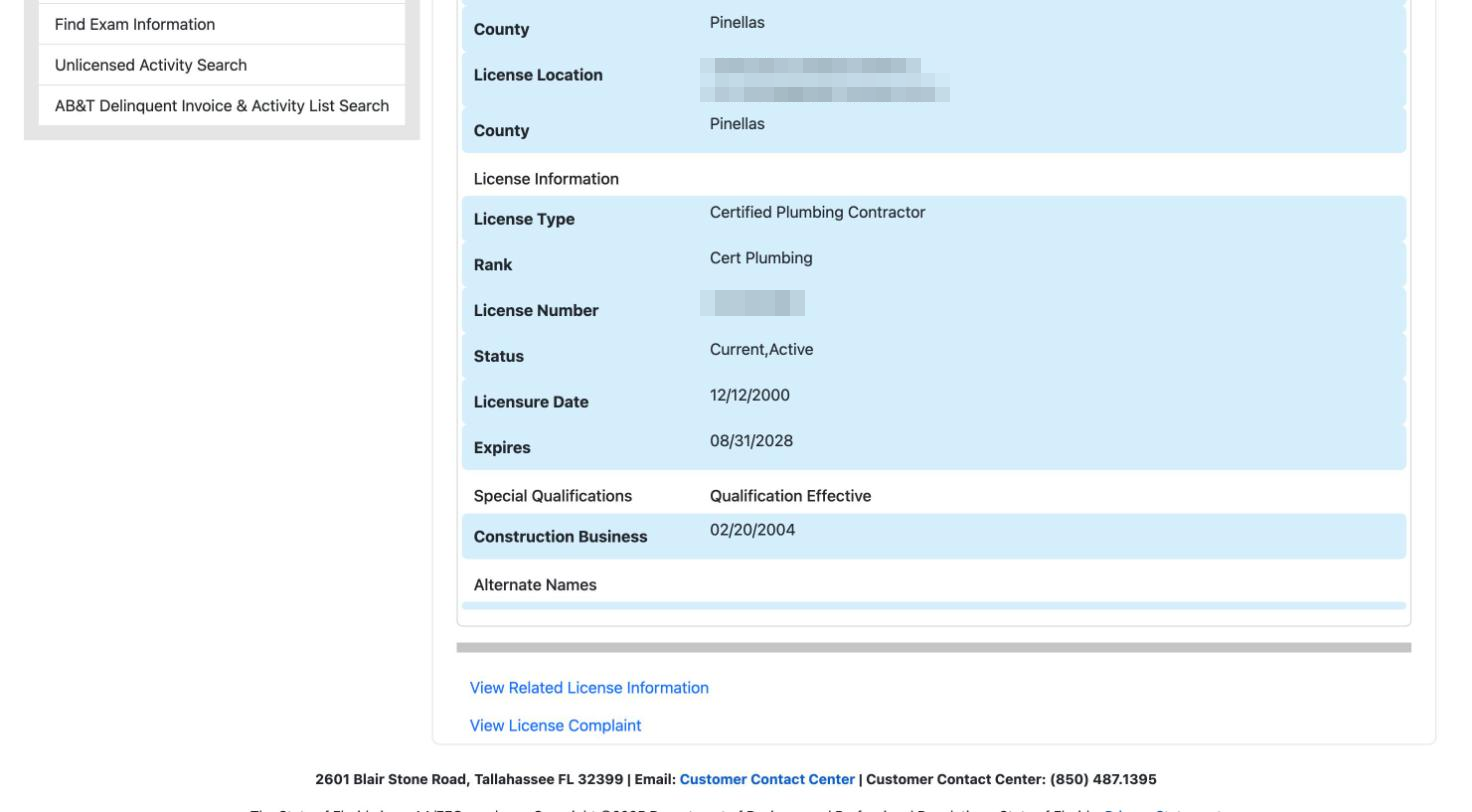Click View Related License Information link
The height and width of the screenshot is (812, 1472).
[589, 688]
